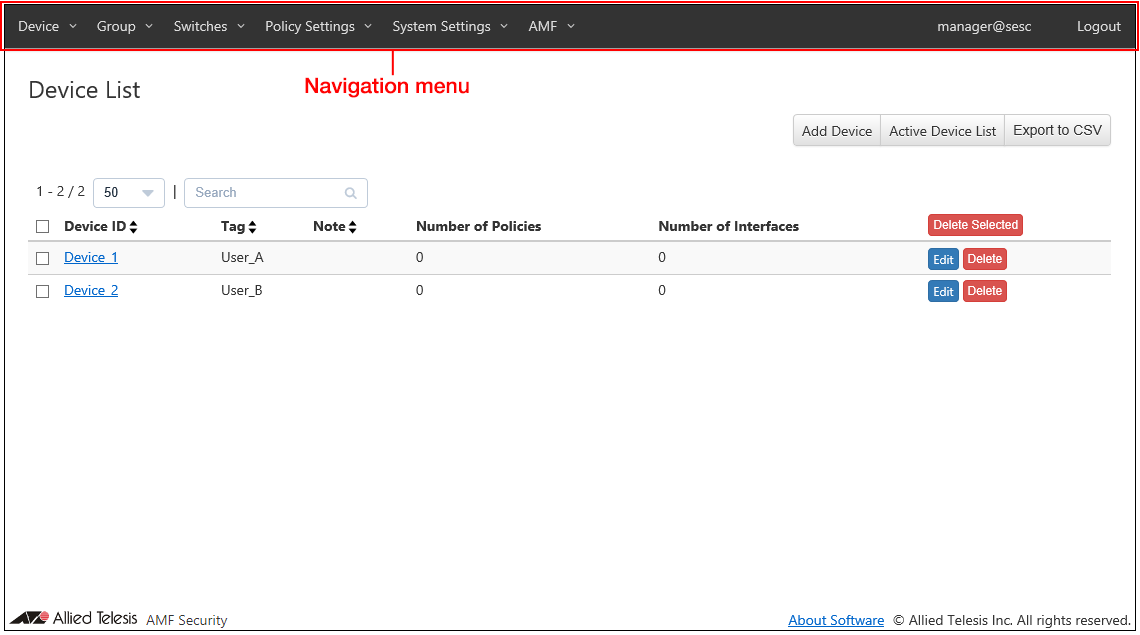Sort list by Note column arrows

click(353, 227)
